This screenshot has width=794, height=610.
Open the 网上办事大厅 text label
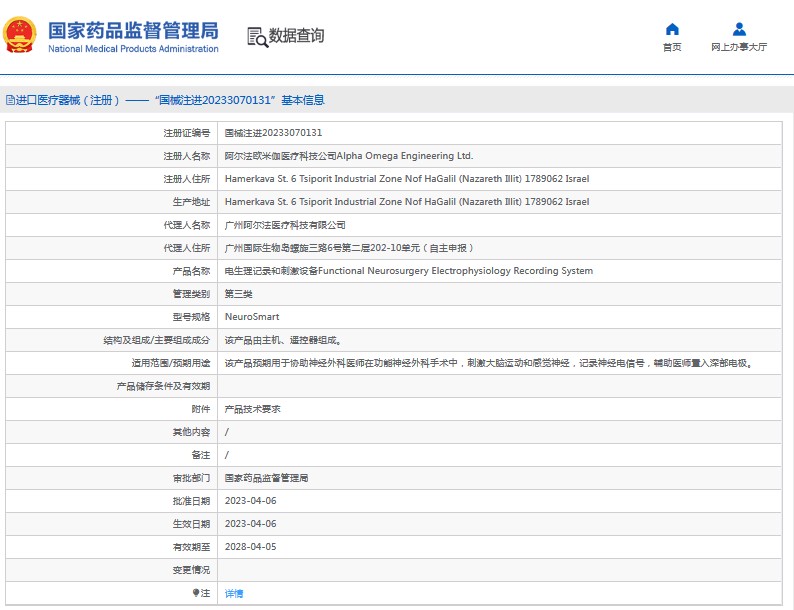(x=739, y=48)
